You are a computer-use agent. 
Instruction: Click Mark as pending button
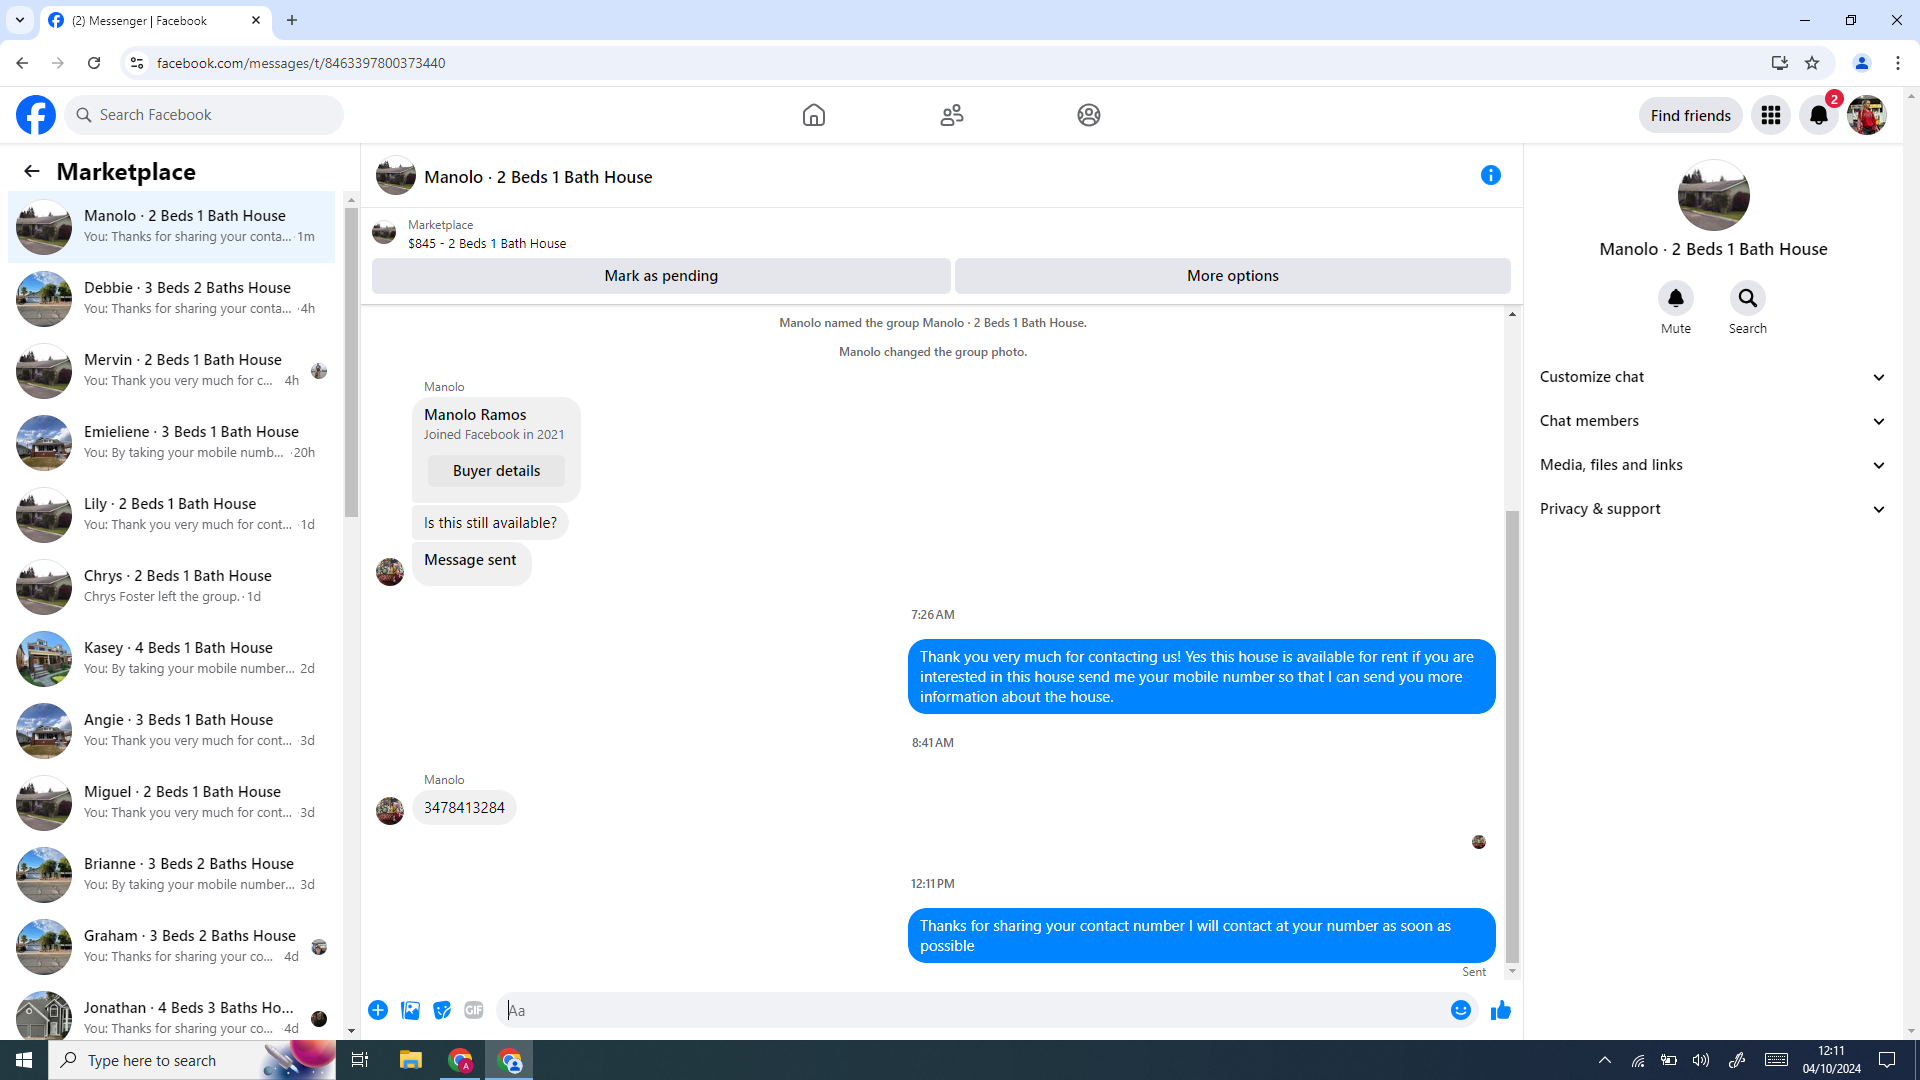pyautogui.click(x=661, y=276)
